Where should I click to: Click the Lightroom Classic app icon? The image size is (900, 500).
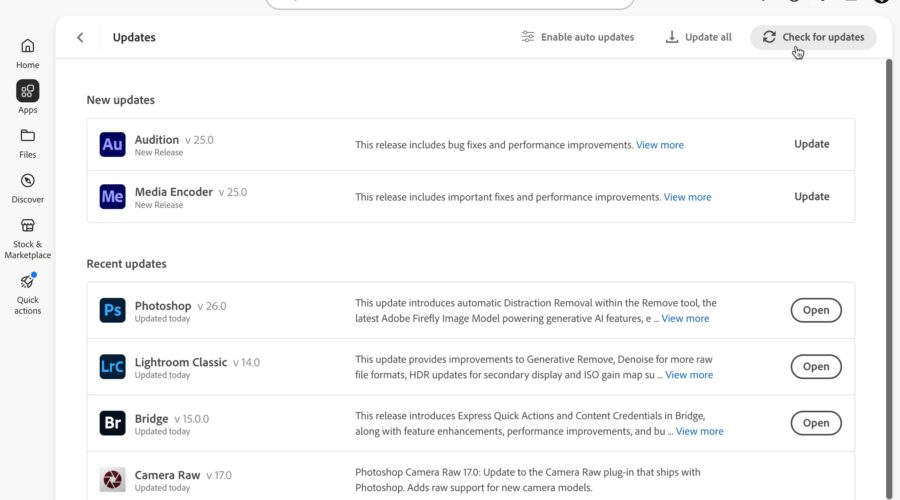point(112,366)
